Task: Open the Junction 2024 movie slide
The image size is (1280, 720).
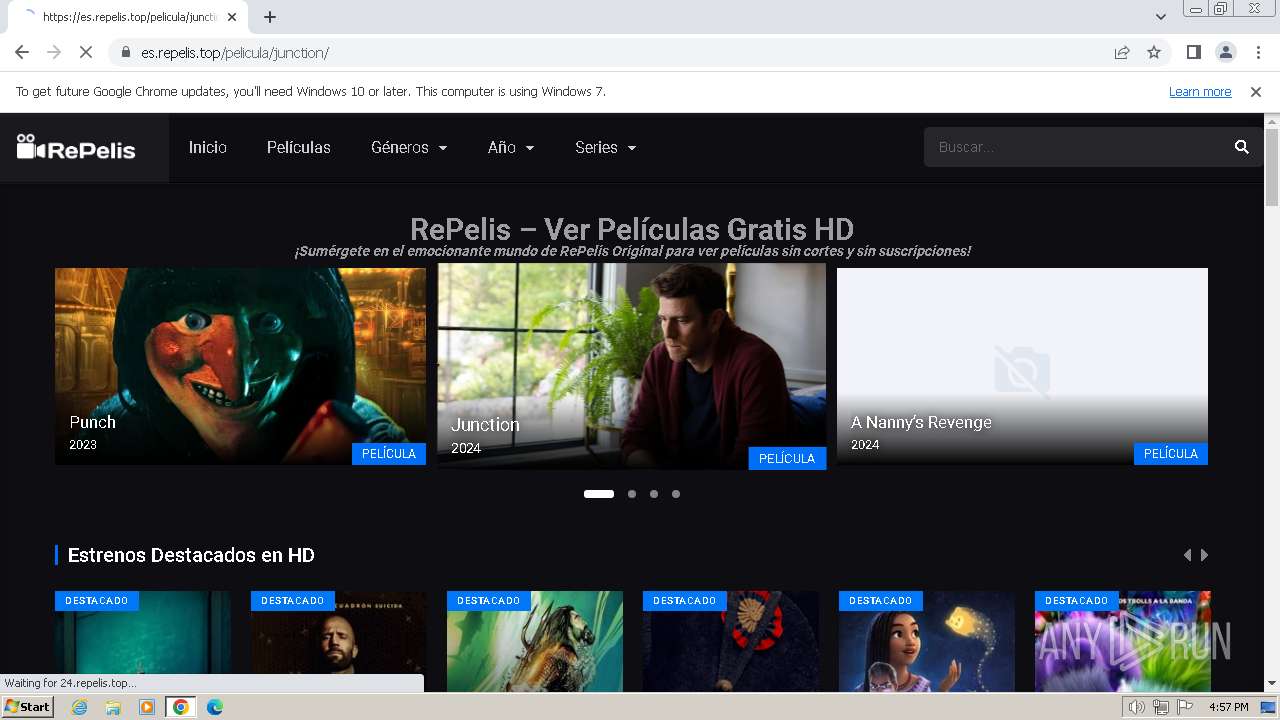Action: point(632,366)
